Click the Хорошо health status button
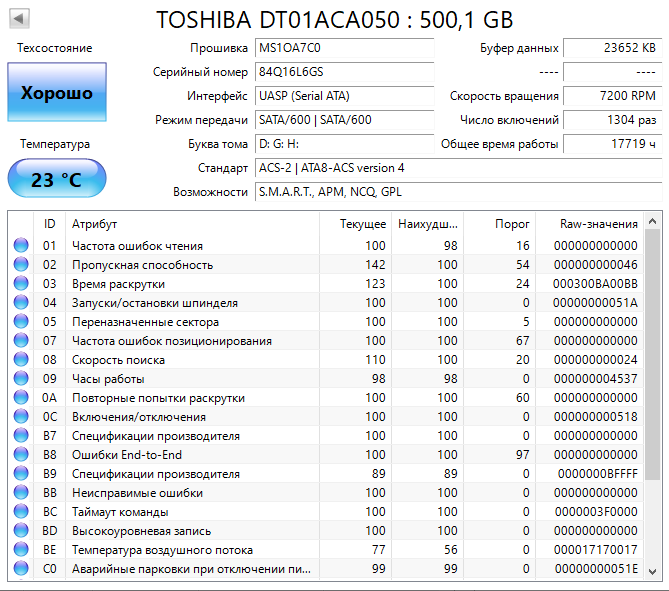Viewport: 669px width, 591px height. 57,92
